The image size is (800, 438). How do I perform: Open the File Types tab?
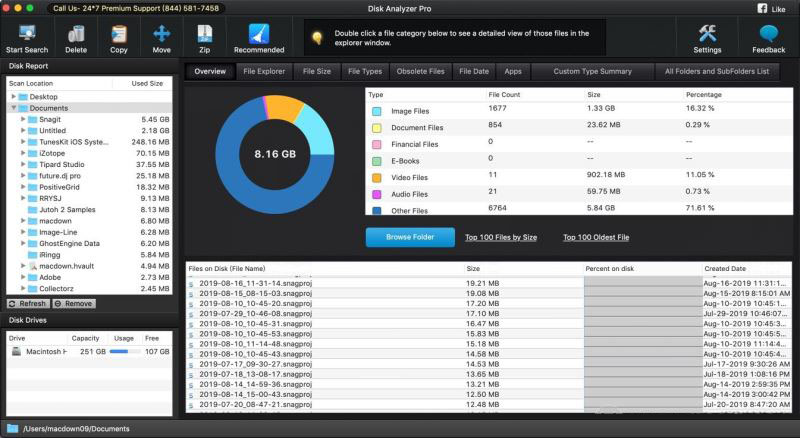[x=365, y=71]
